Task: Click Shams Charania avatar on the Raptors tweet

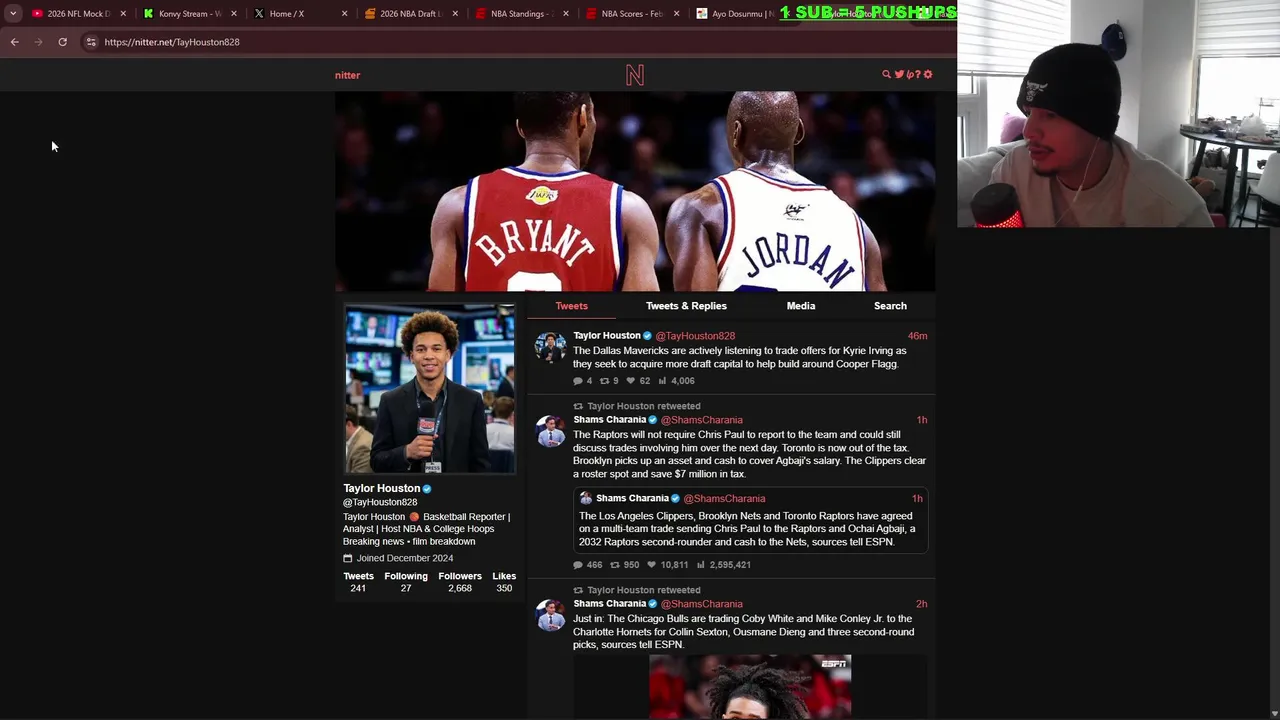Action: 550,431
